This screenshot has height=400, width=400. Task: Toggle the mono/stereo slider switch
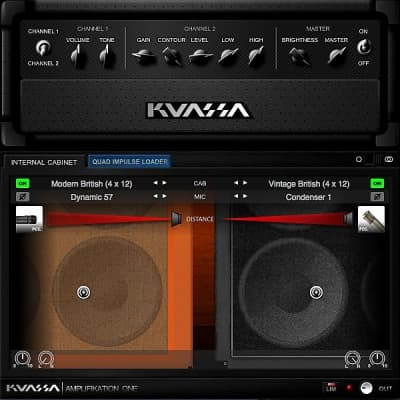(374, 159)
